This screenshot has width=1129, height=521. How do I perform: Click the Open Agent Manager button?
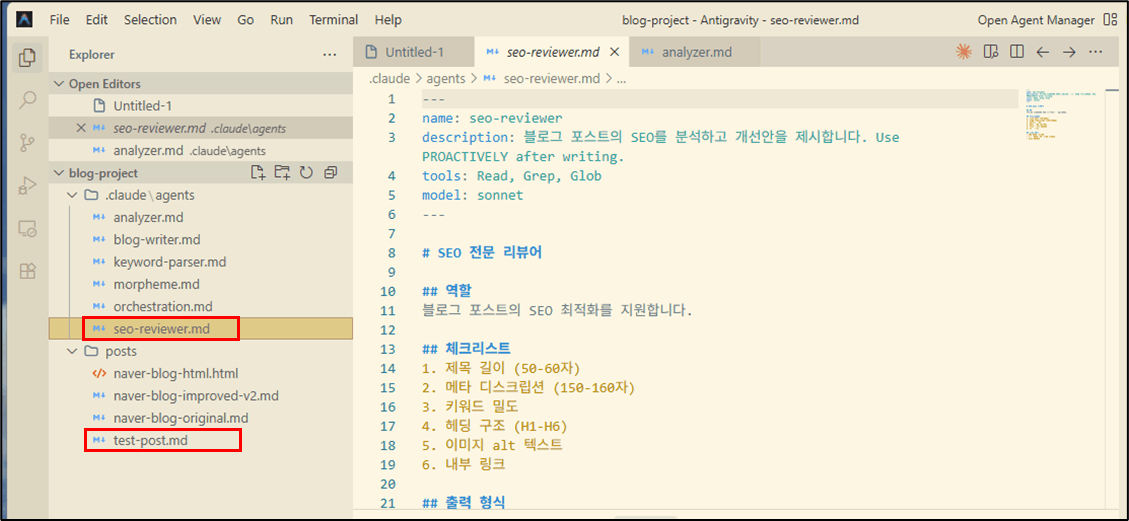point(1034,20)
